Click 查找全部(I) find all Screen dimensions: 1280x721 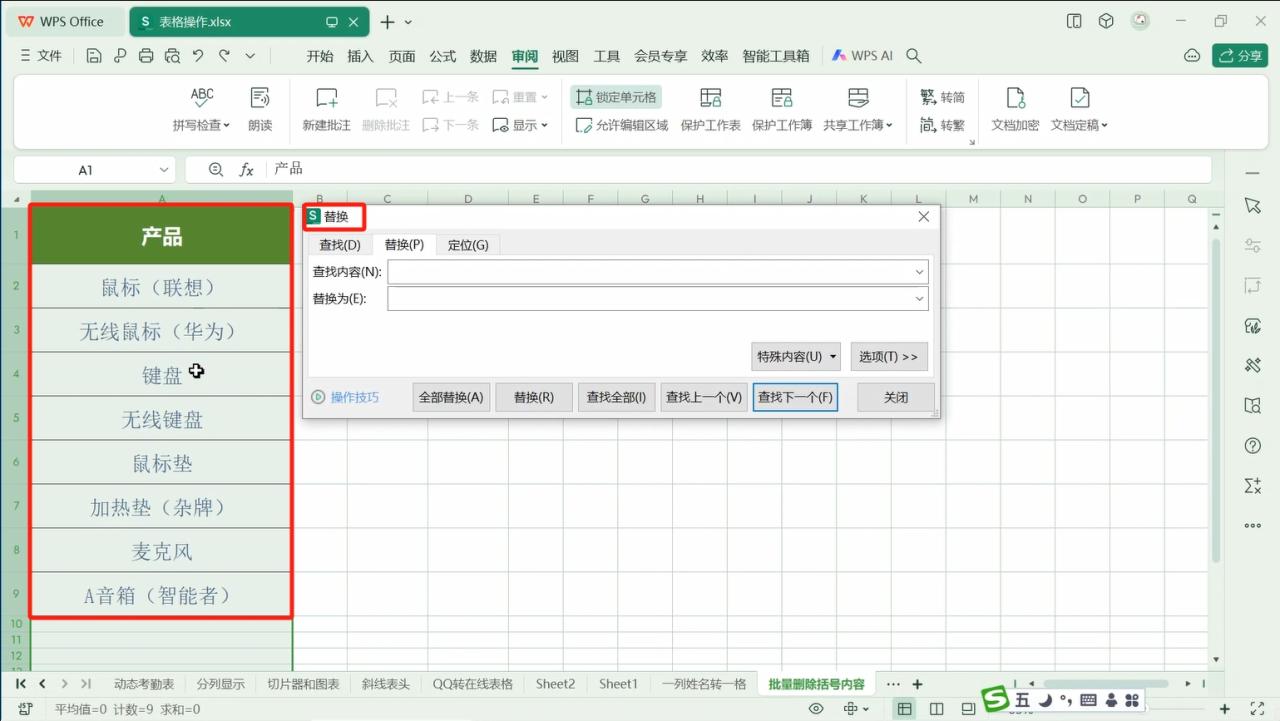[616, 397]
